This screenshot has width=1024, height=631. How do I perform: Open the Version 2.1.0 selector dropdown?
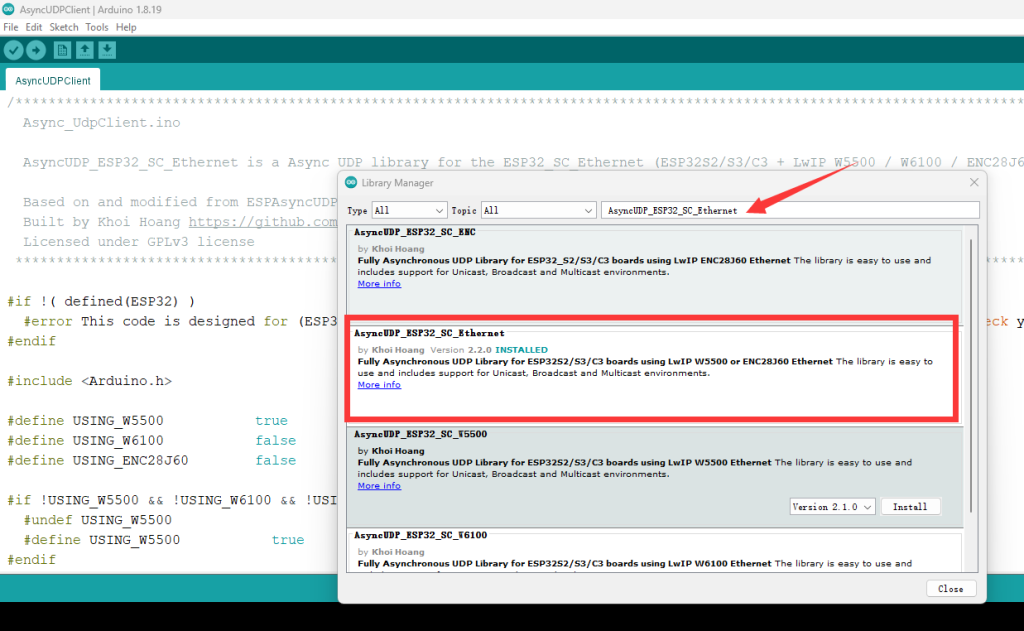click(x=832, y=507)
